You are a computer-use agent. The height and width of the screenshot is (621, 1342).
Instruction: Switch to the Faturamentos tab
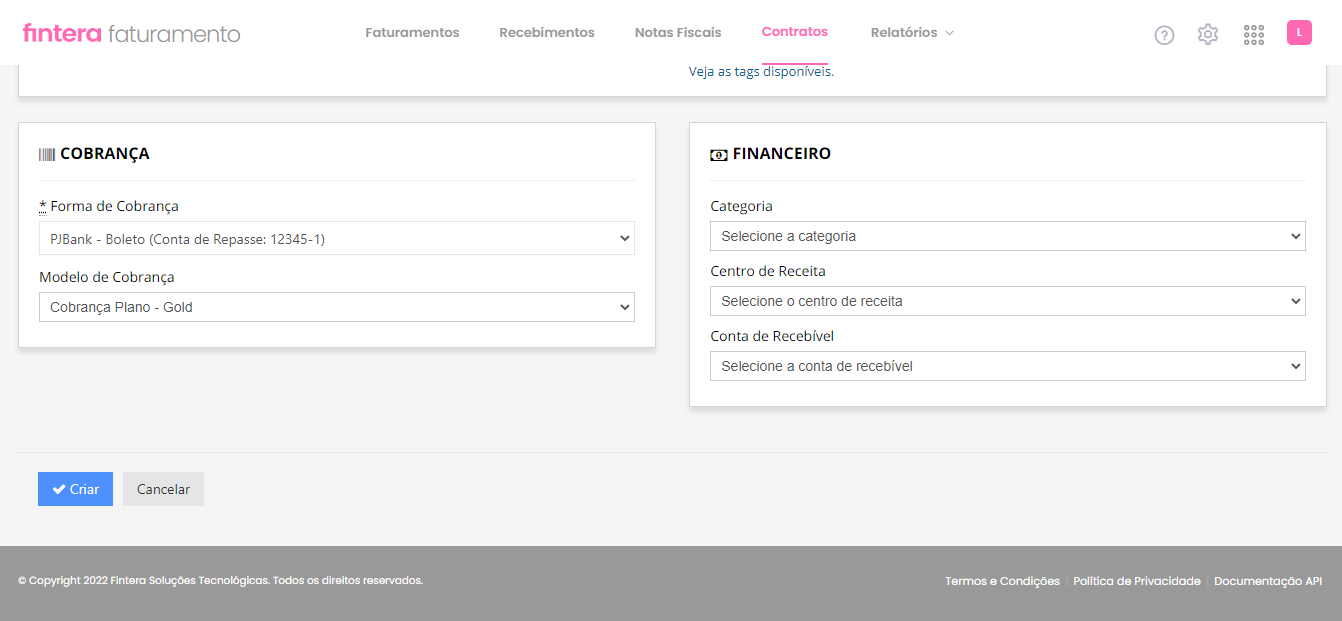pyautogui.click(x=412, y=32)
